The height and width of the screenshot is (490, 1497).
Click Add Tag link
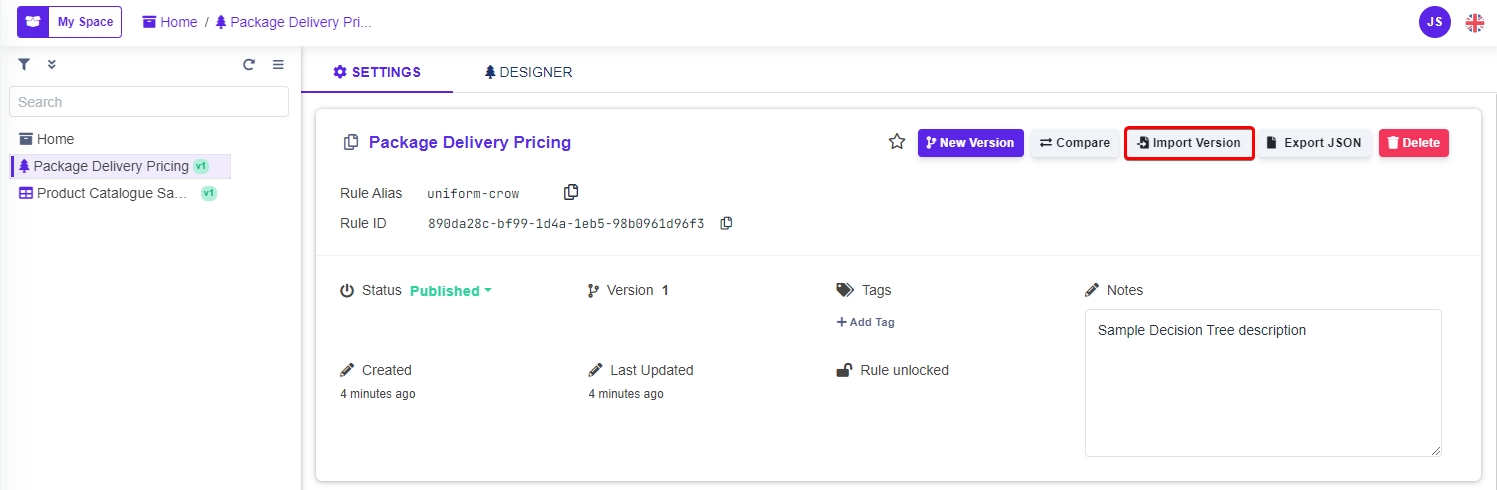tap(866, 322)
